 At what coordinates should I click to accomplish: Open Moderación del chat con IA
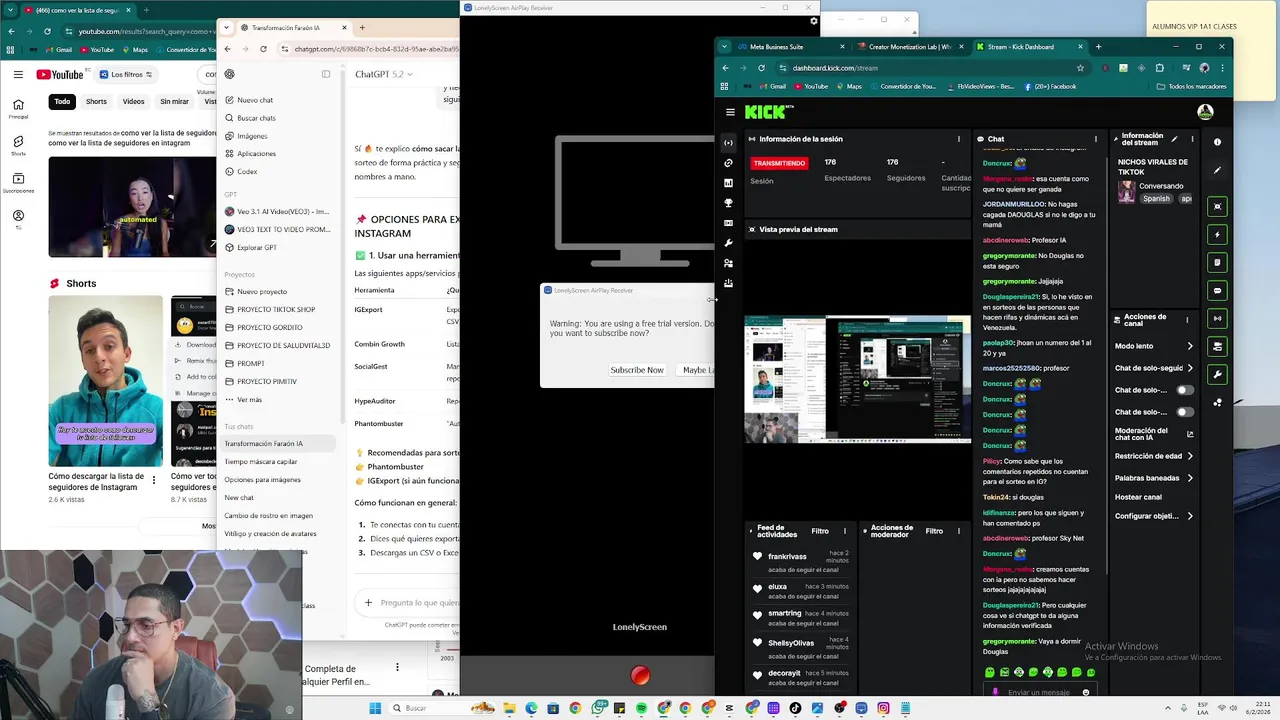click(x=1154, y=434)
